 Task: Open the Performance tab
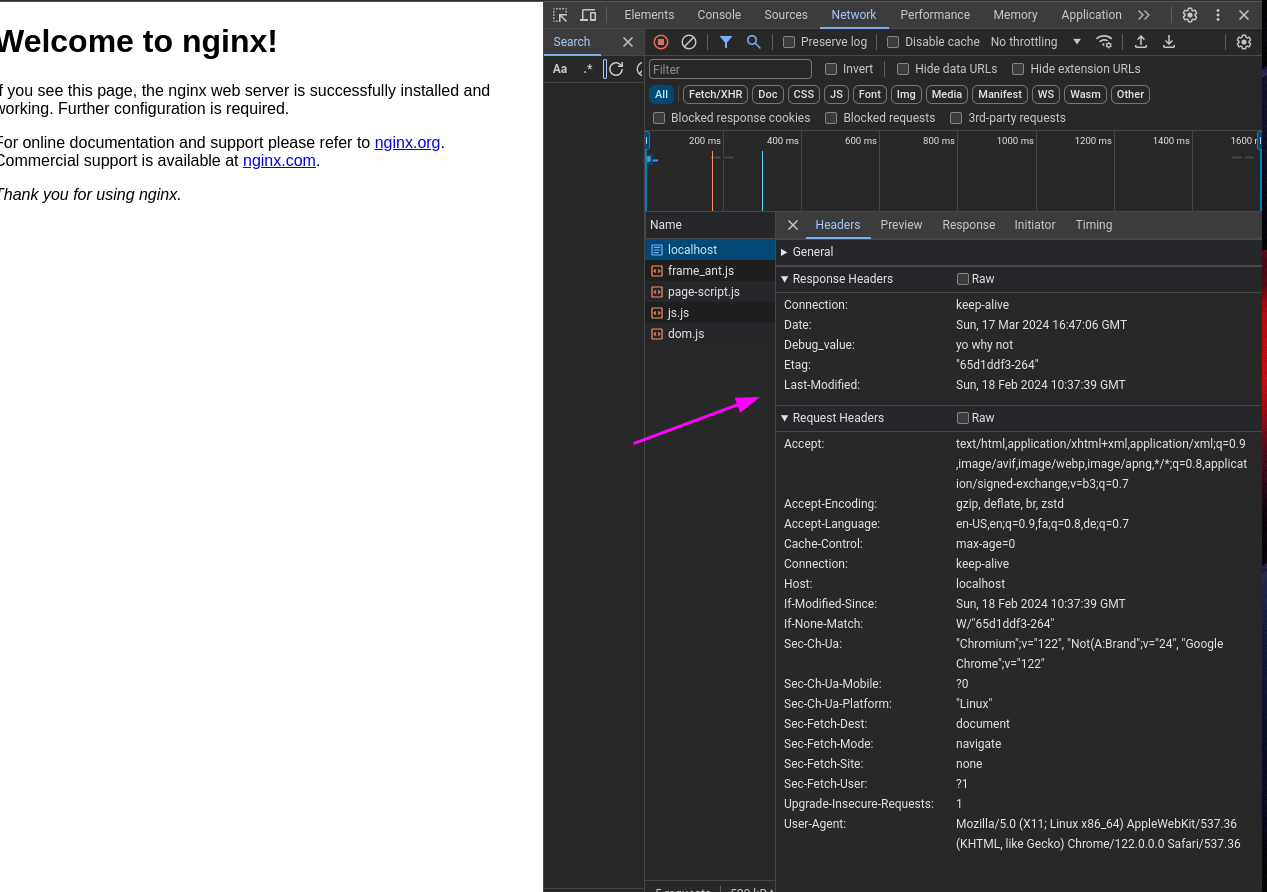(x=935, y=15)
